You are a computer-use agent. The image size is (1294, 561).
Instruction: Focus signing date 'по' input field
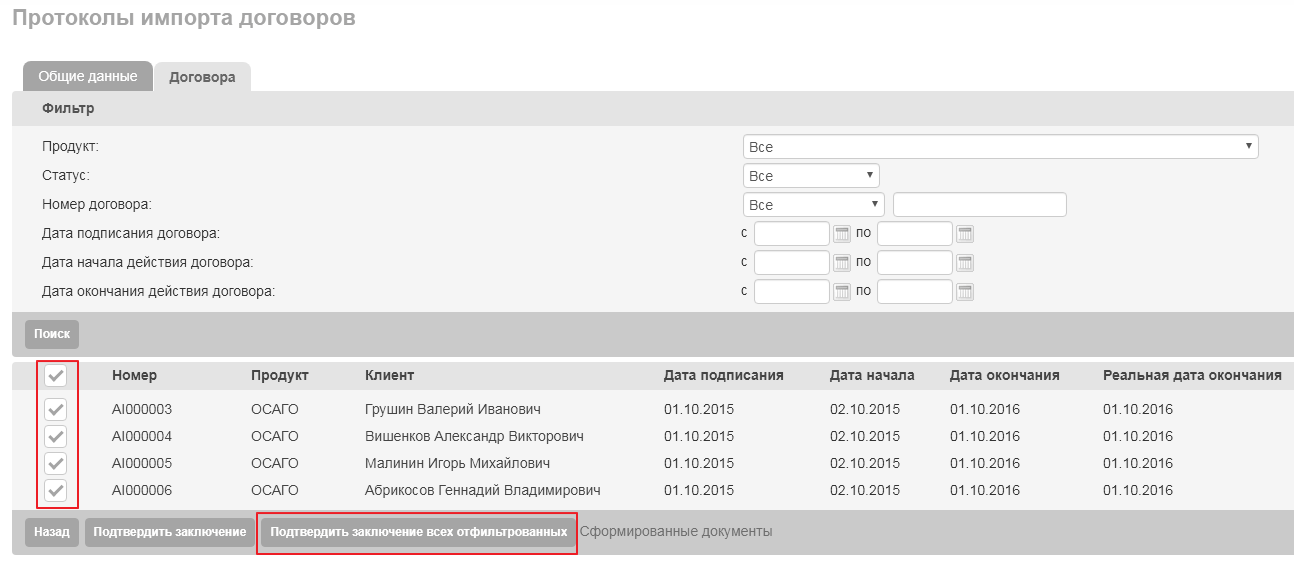pyautogui.click(x=915, y=234)
